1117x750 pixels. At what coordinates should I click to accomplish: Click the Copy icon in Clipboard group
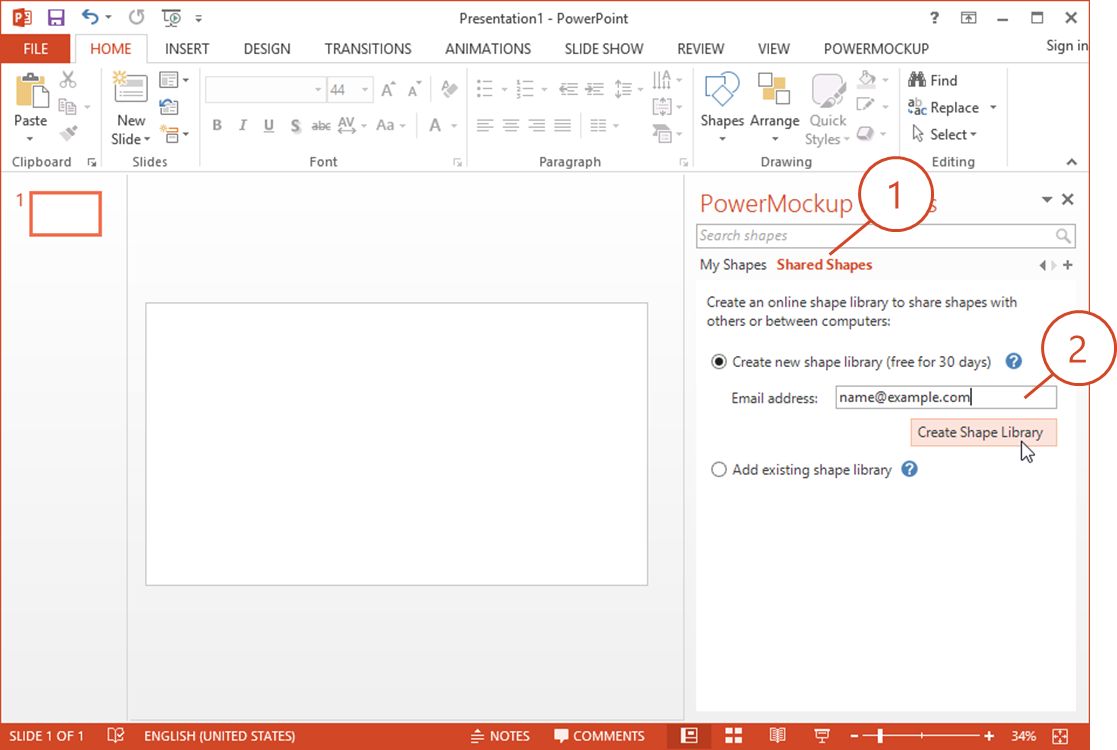pos(68,106)
